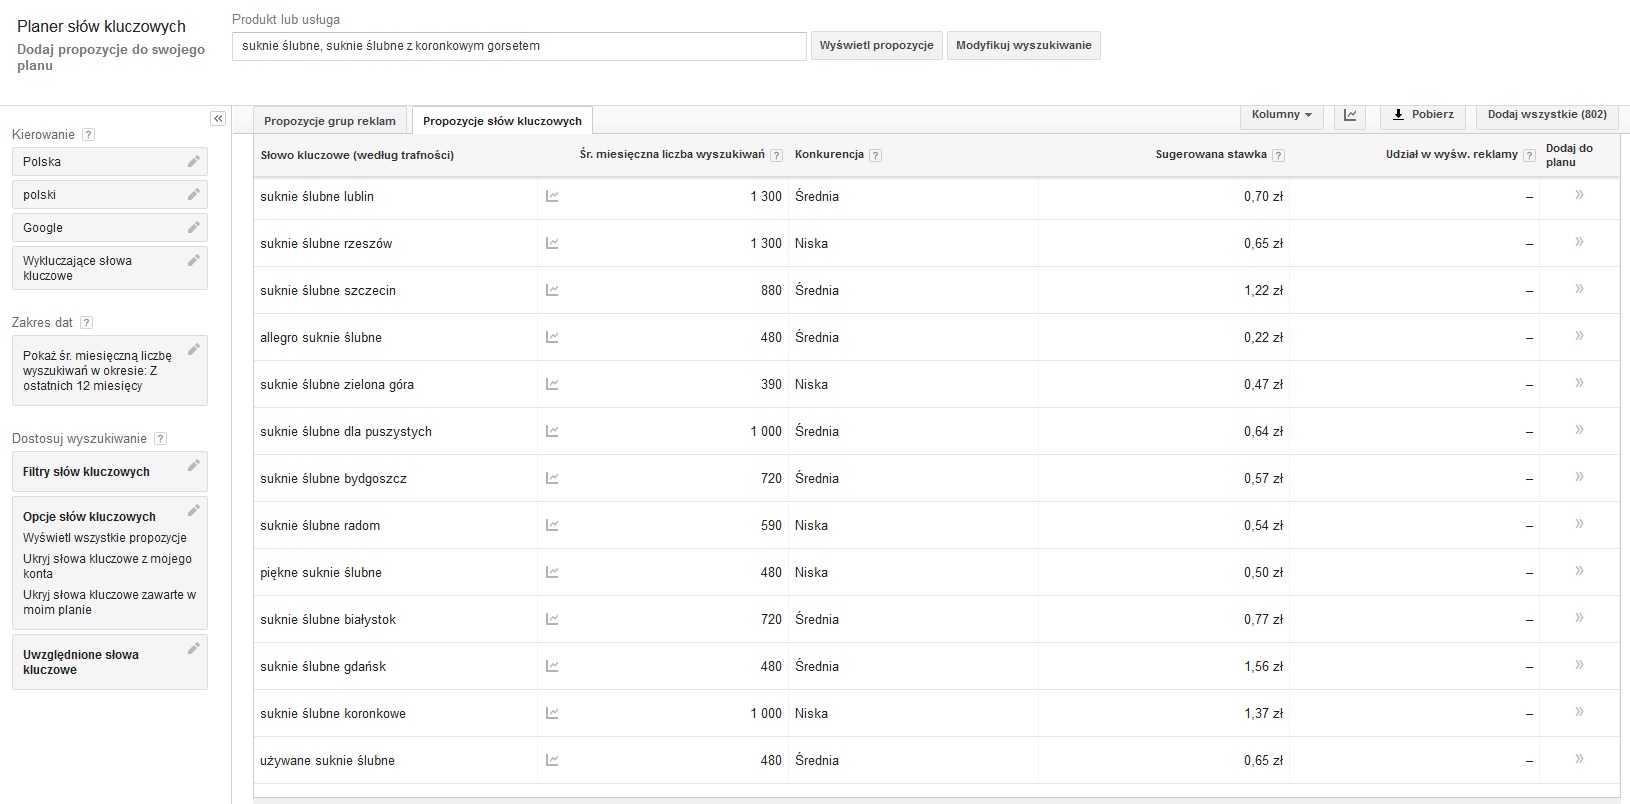Image resolution: width=1630 pixels, height=804 pixels.
Task: Click the 880 monthly searches value
Action: click(771, 290)
